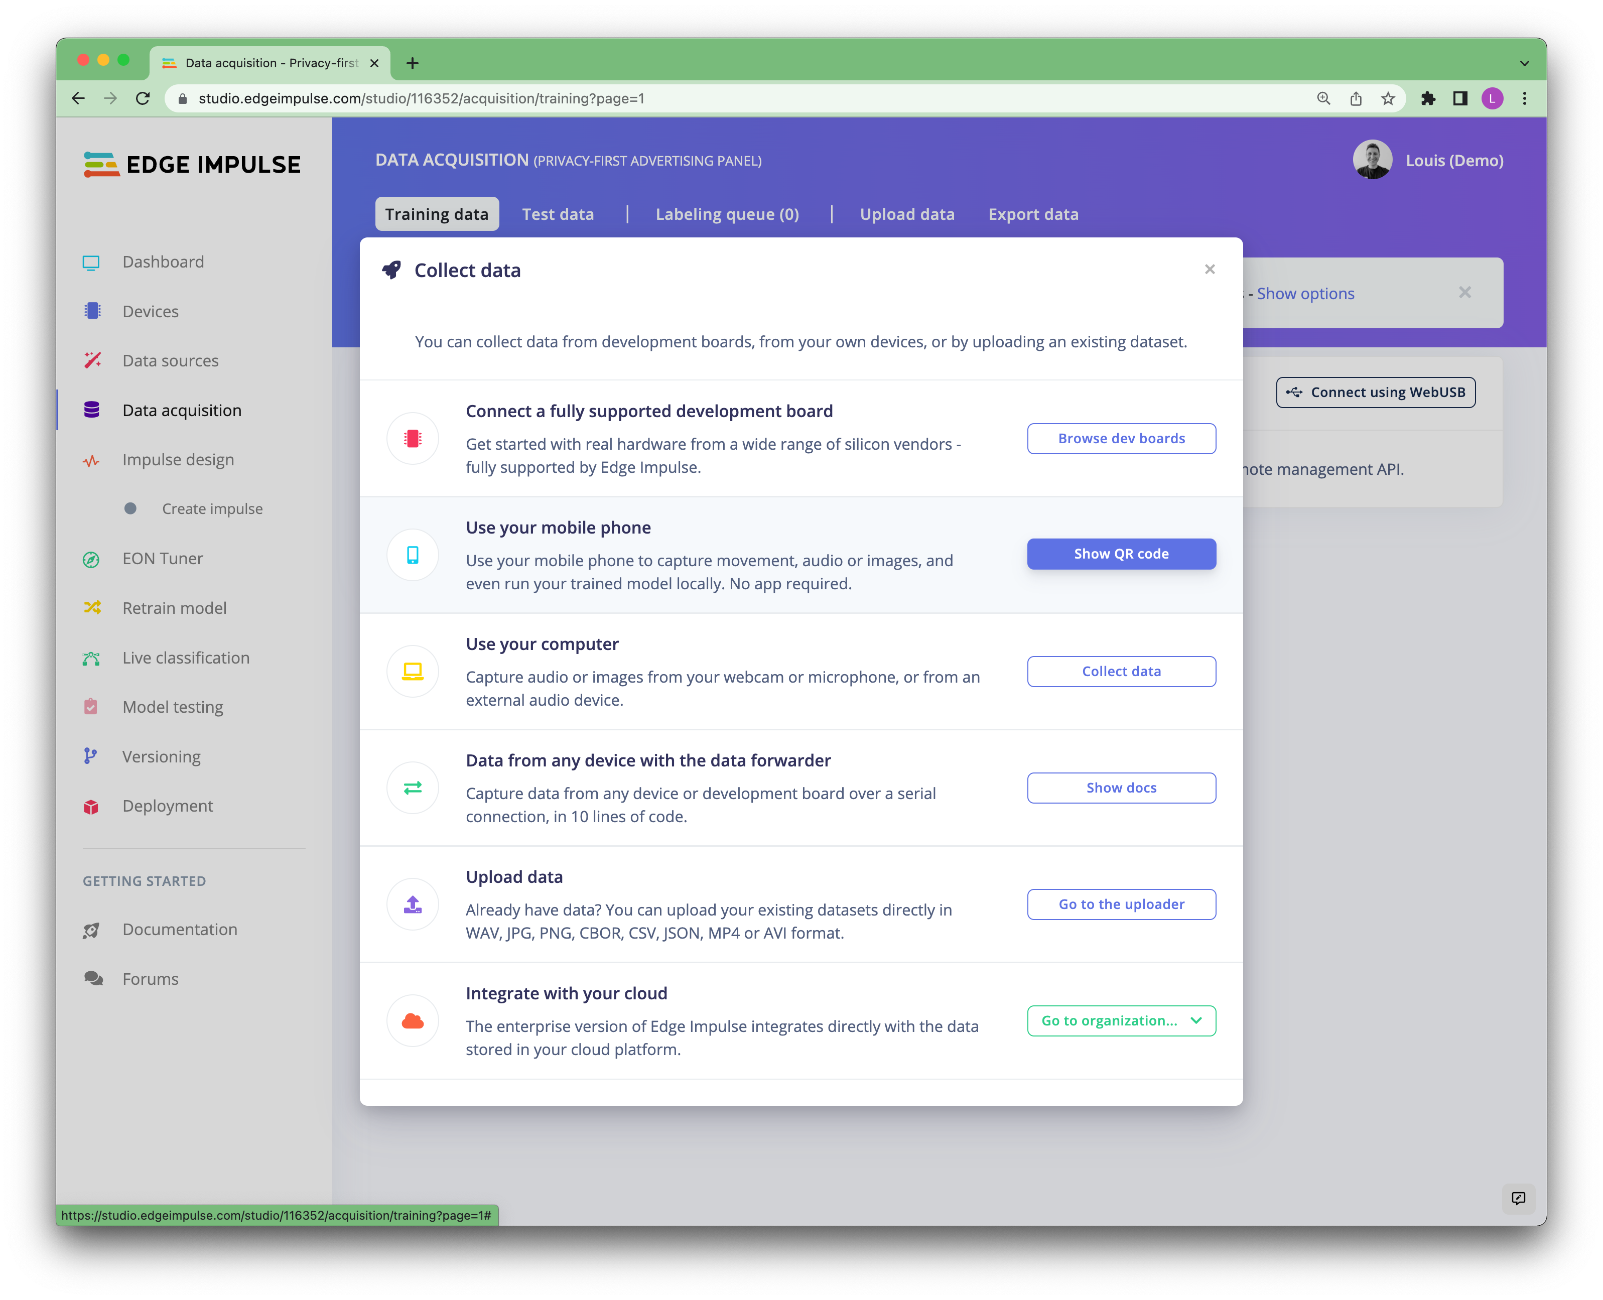Click the browser forward arrow
The width and height of the screenshot is (1603, 1300).
coord(110,98)
